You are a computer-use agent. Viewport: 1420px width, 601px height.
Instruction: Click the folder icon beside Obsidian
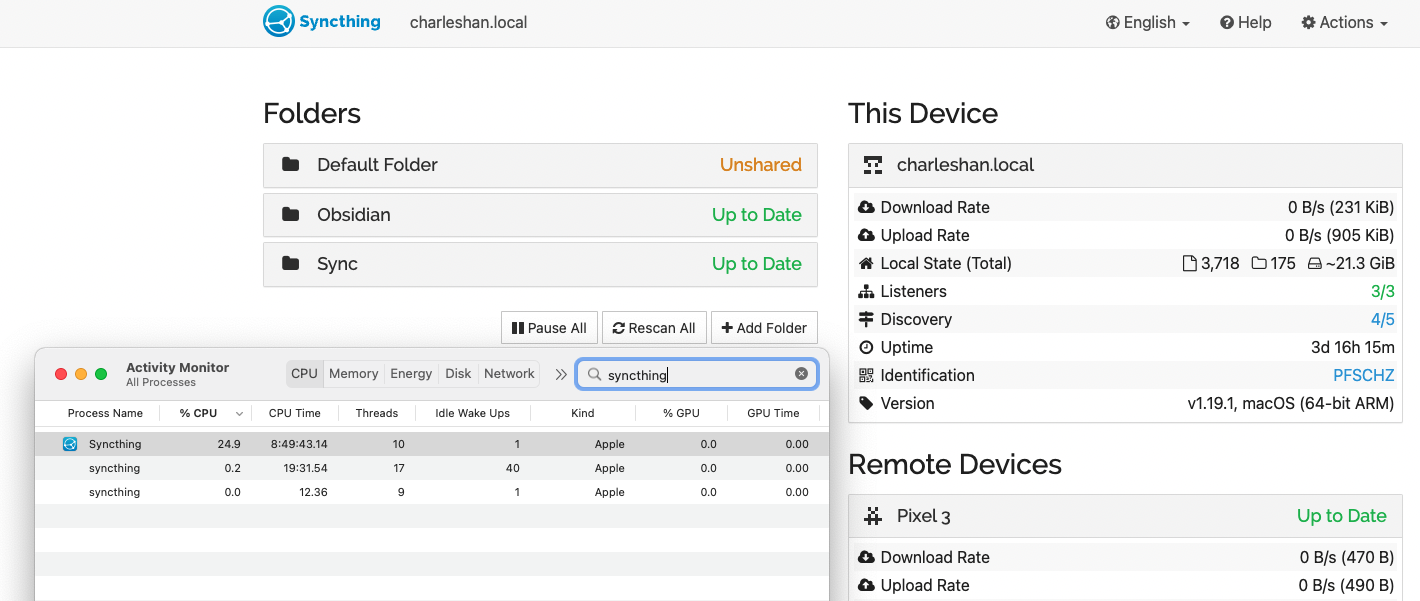tap(291, 215)
